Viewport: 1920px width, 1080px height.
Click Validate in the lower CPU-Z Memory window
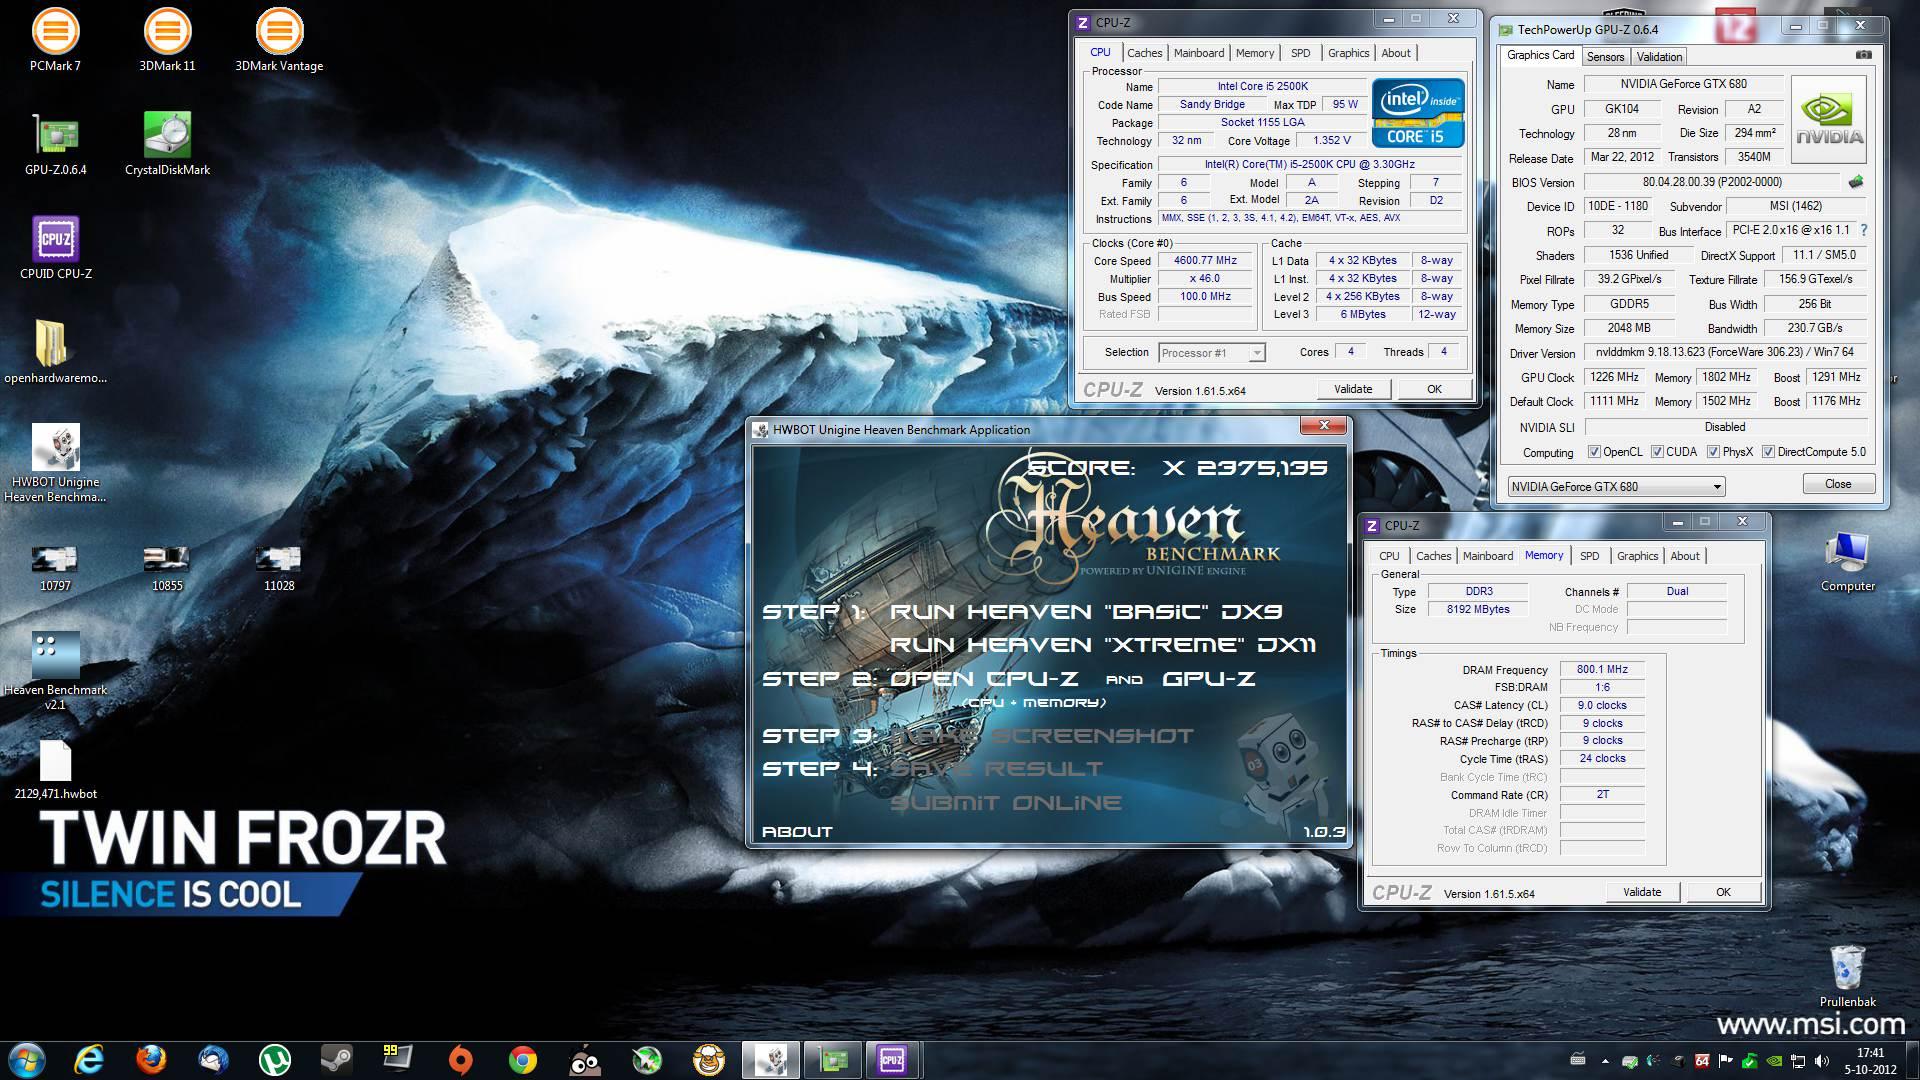tap(1641, 892)
